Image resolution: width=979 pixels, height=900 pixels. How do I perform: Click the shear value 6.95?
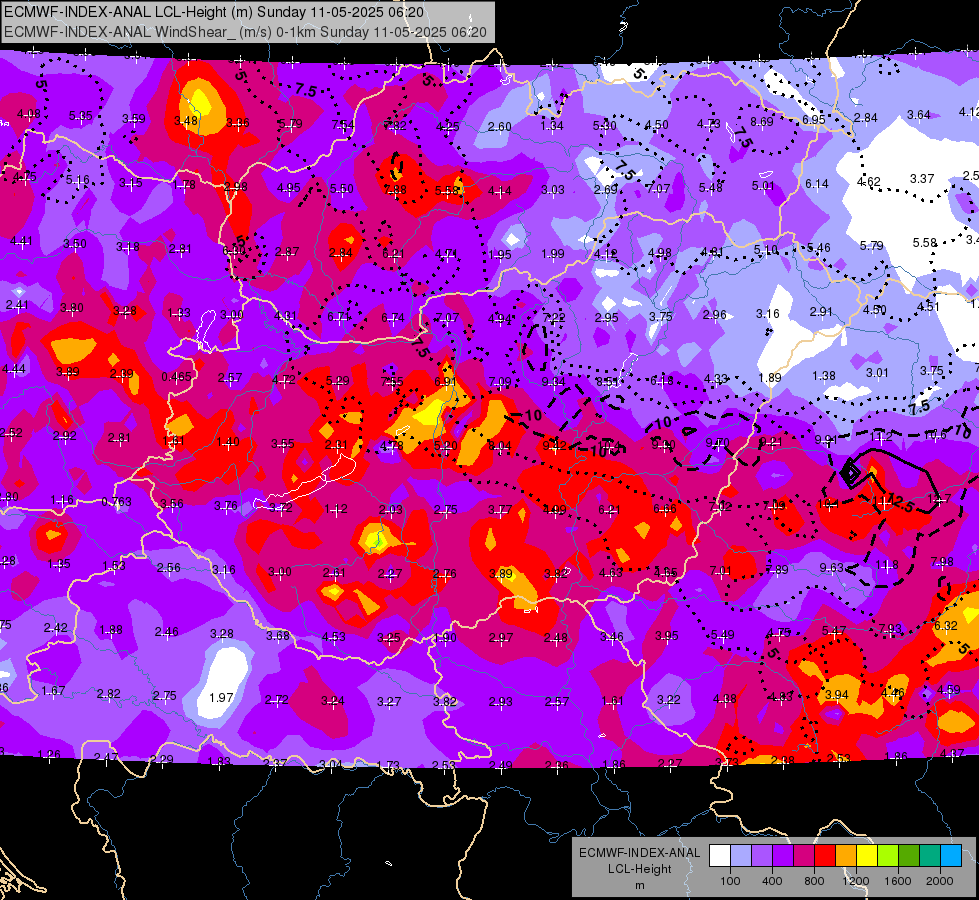(x=814, y=119)
